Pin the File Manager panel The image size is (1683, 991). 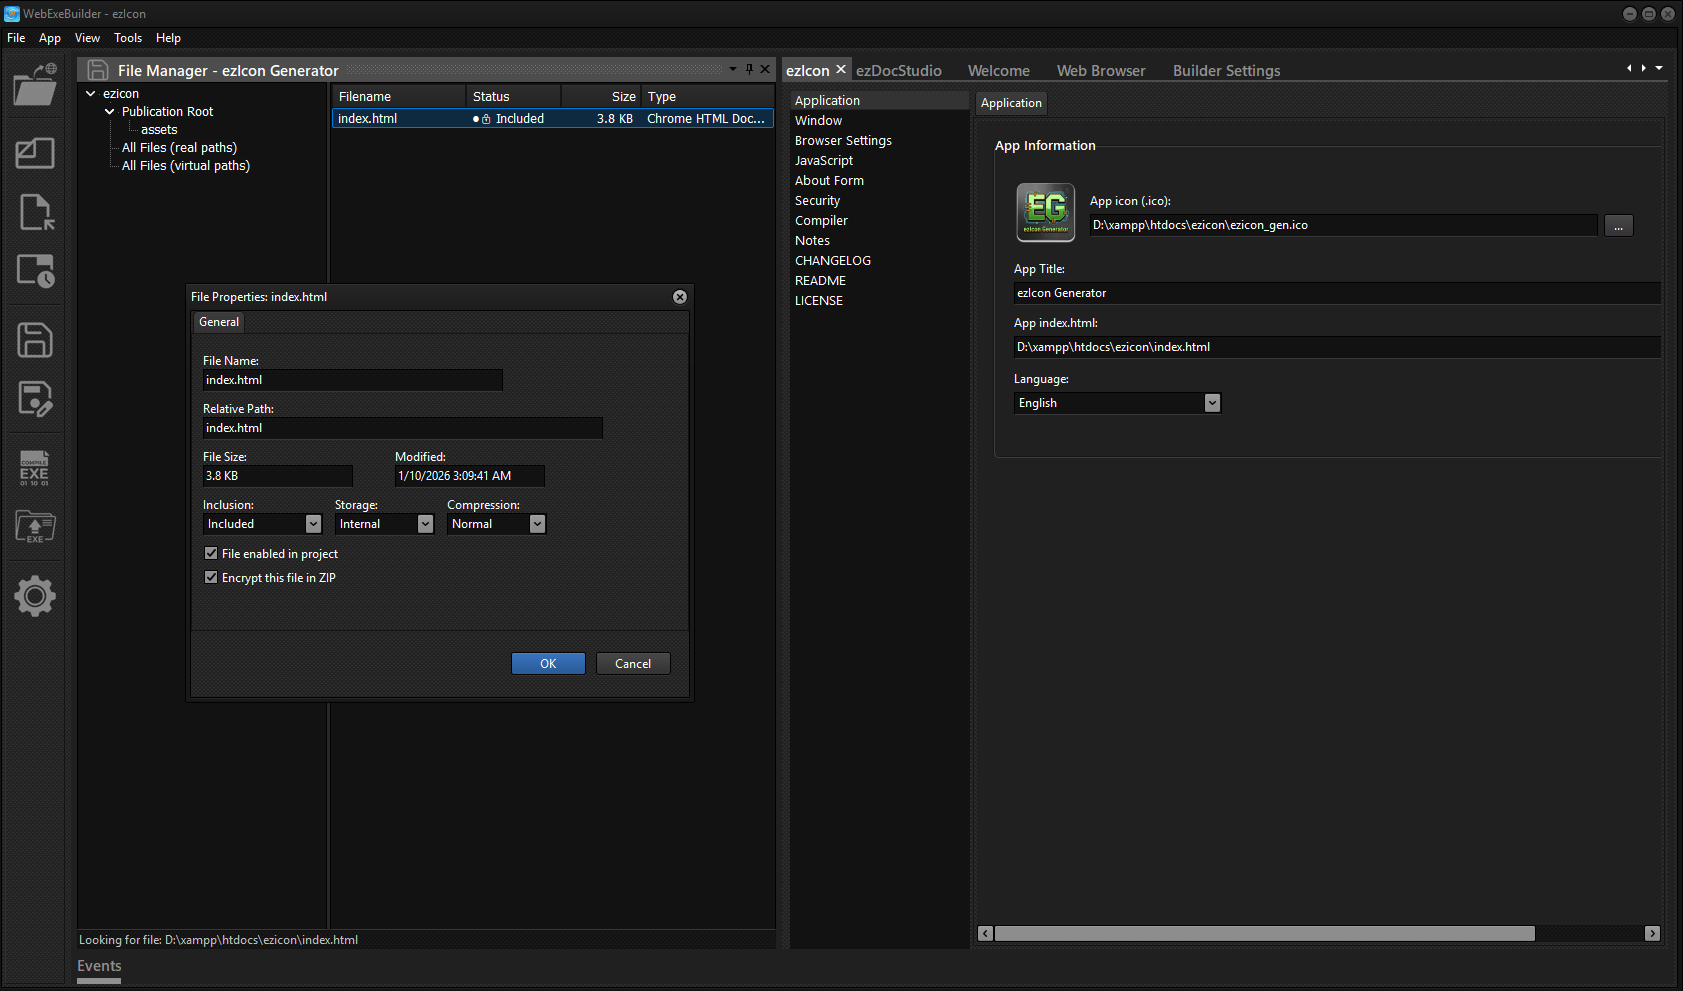(x=749, y=69)
